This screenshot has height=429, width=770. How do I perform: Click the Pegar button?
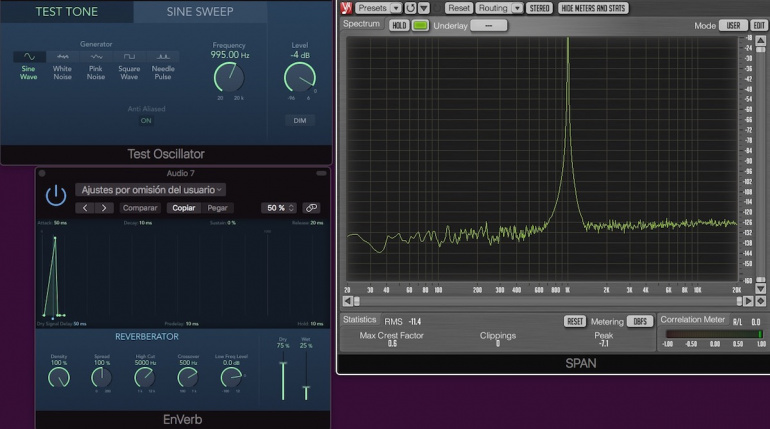(217, 208)
